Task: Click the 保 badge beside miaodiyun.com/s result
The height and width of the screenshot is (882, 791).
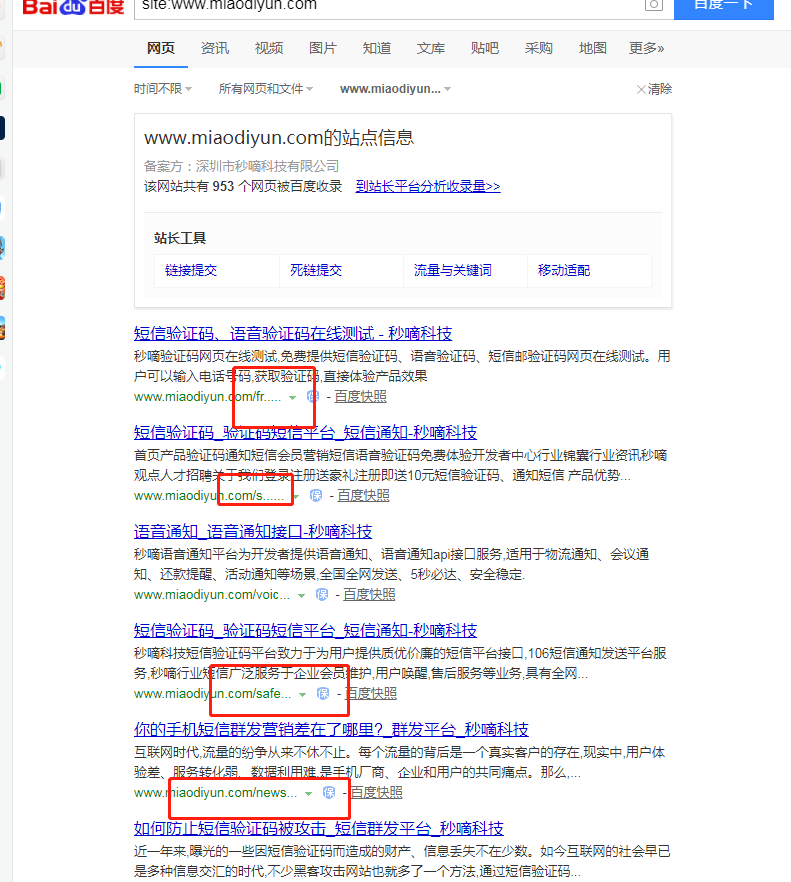Action: pyautogui.click(x=315, y=495)
